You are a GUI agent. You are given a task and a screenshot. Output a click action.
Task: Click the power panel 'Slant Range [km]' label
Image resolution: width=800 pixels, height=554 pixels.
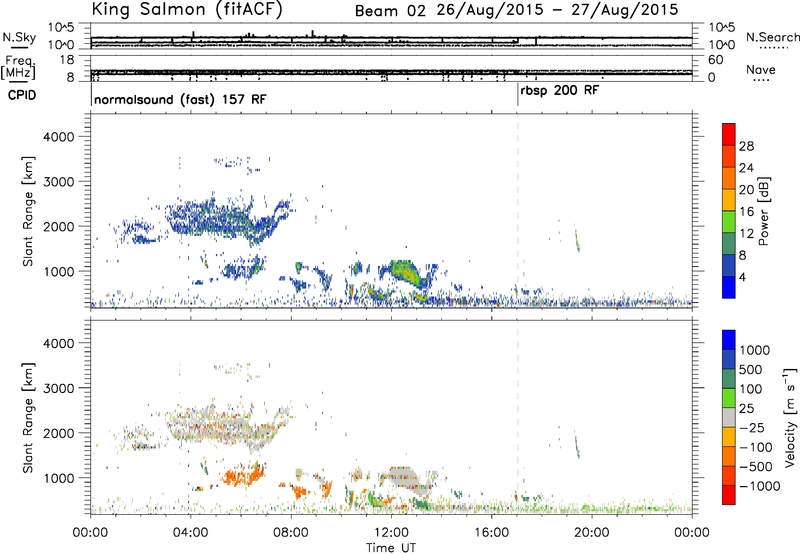point(28,211)
